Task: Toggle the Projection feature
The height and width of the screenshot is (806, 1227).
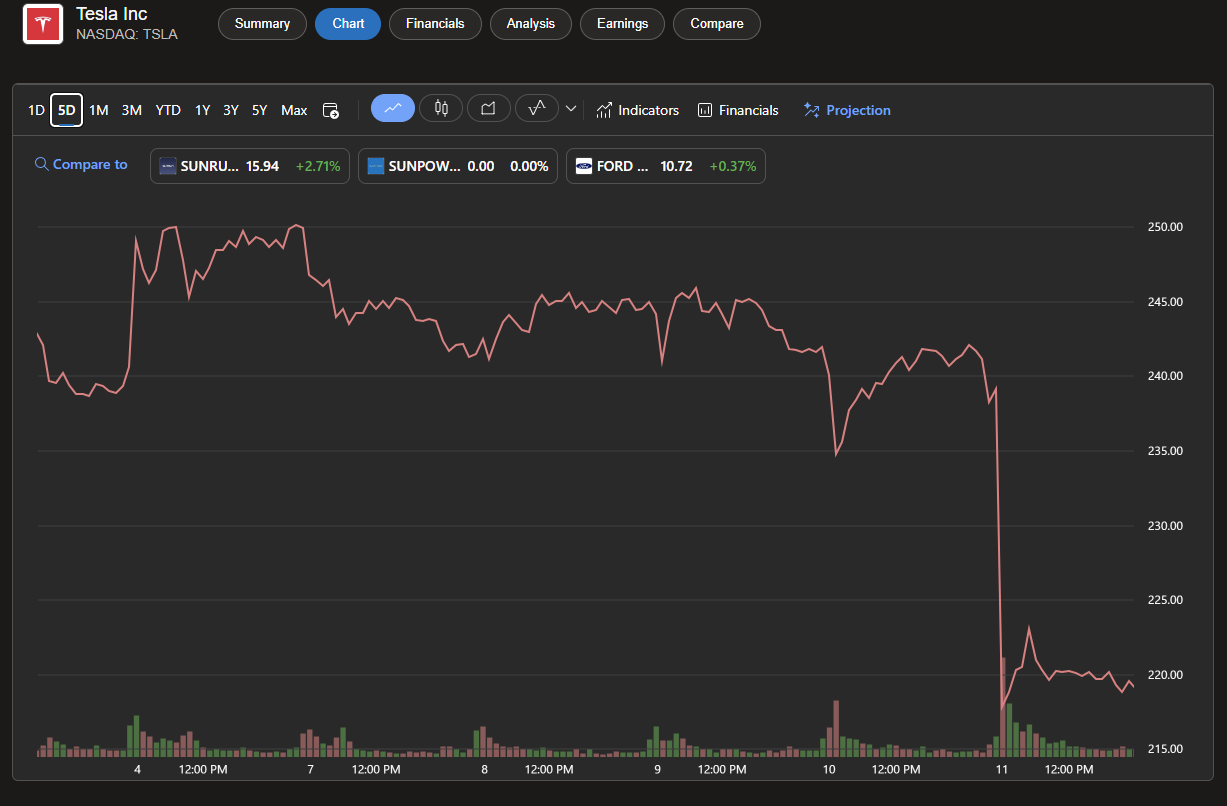Action: 847,110
